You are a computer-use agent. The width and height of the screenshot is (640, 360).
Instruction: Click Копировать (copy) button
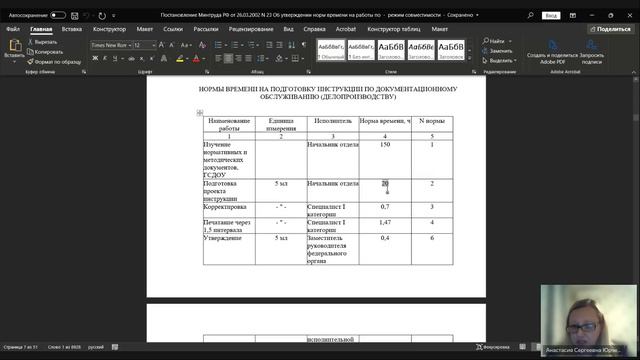[x=45, y=52]
